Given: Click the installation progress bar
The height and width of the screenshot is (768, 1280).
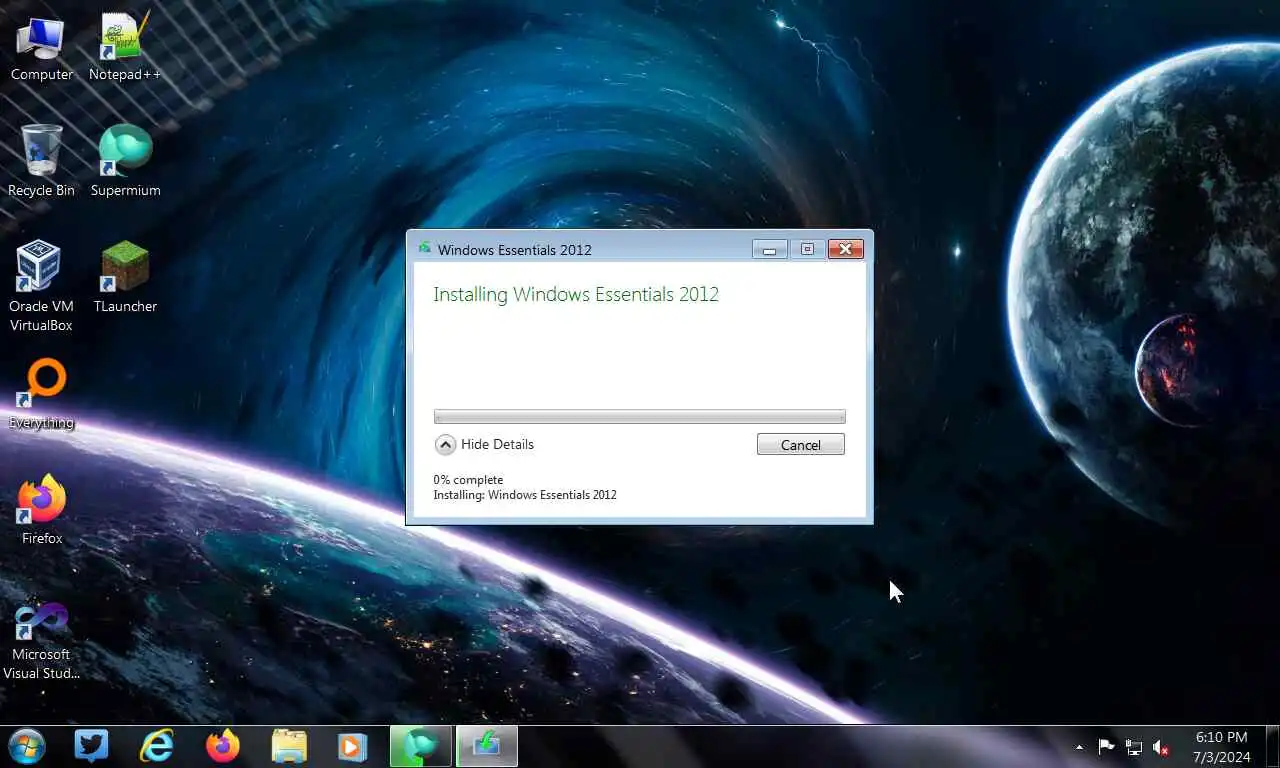Looking at the screenshot, I should [640, 417].
